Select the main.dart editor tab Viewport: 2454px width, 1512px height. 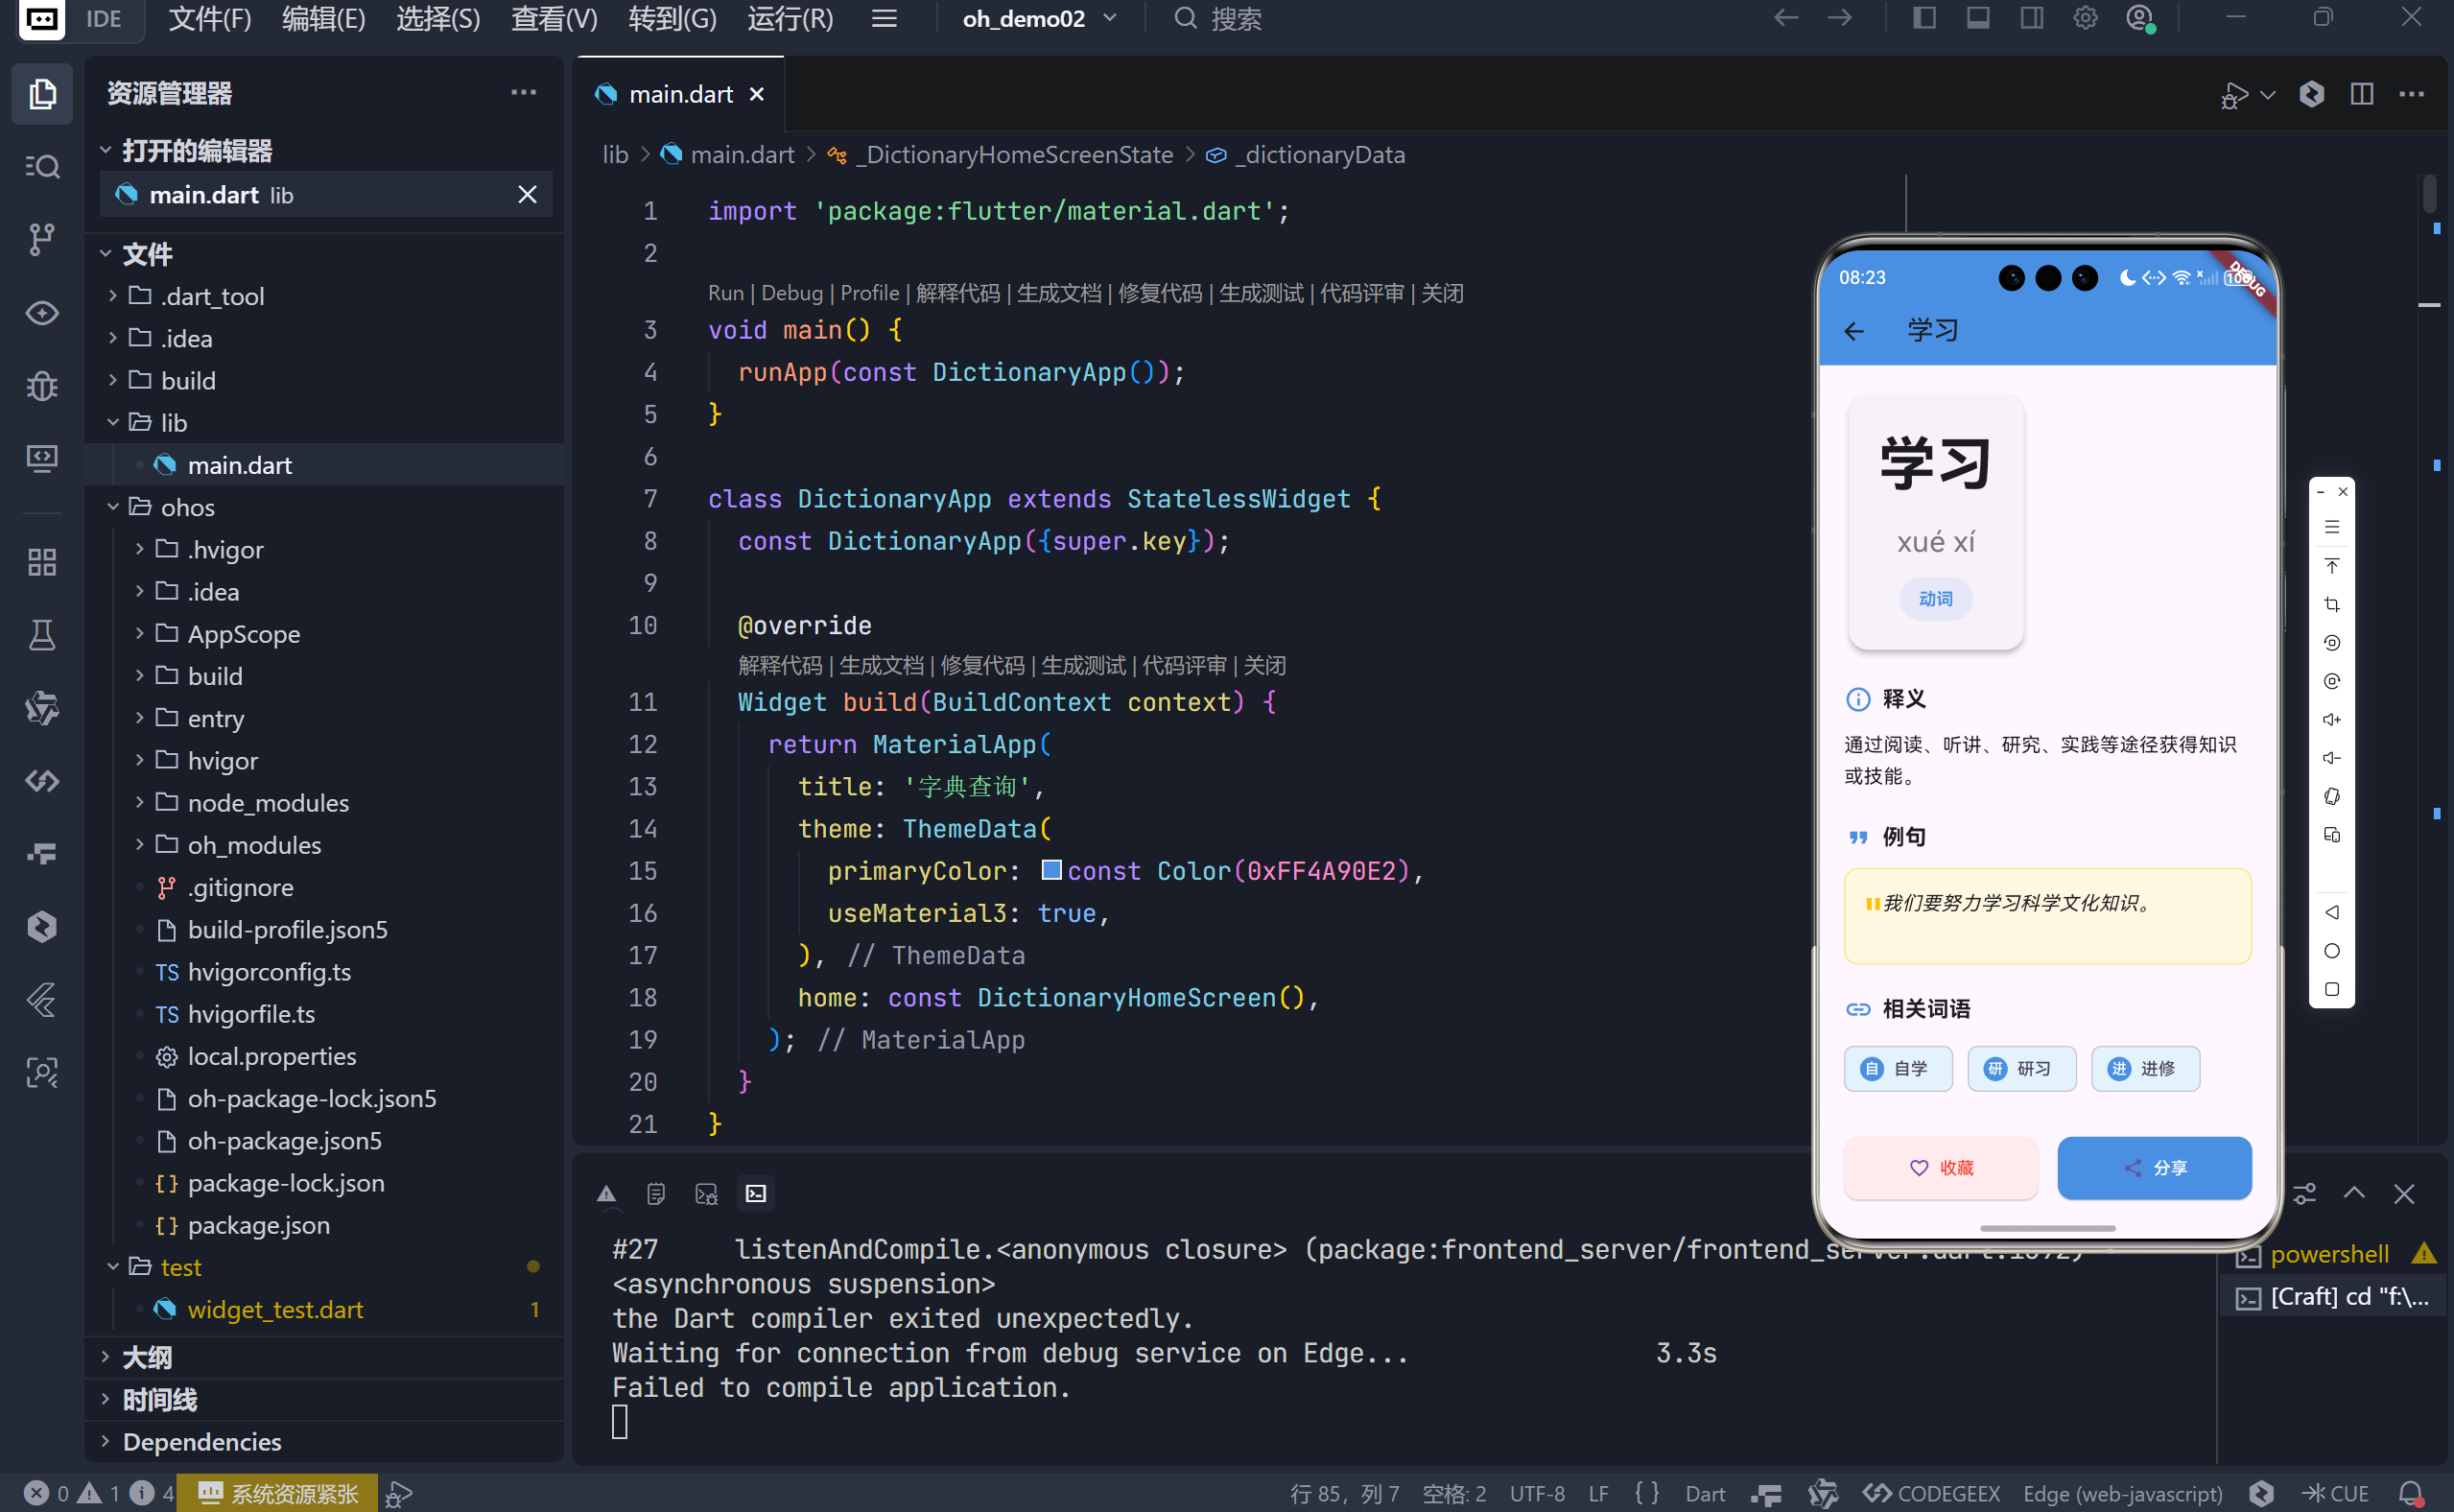pyautogui.click(x=680, y=94)
